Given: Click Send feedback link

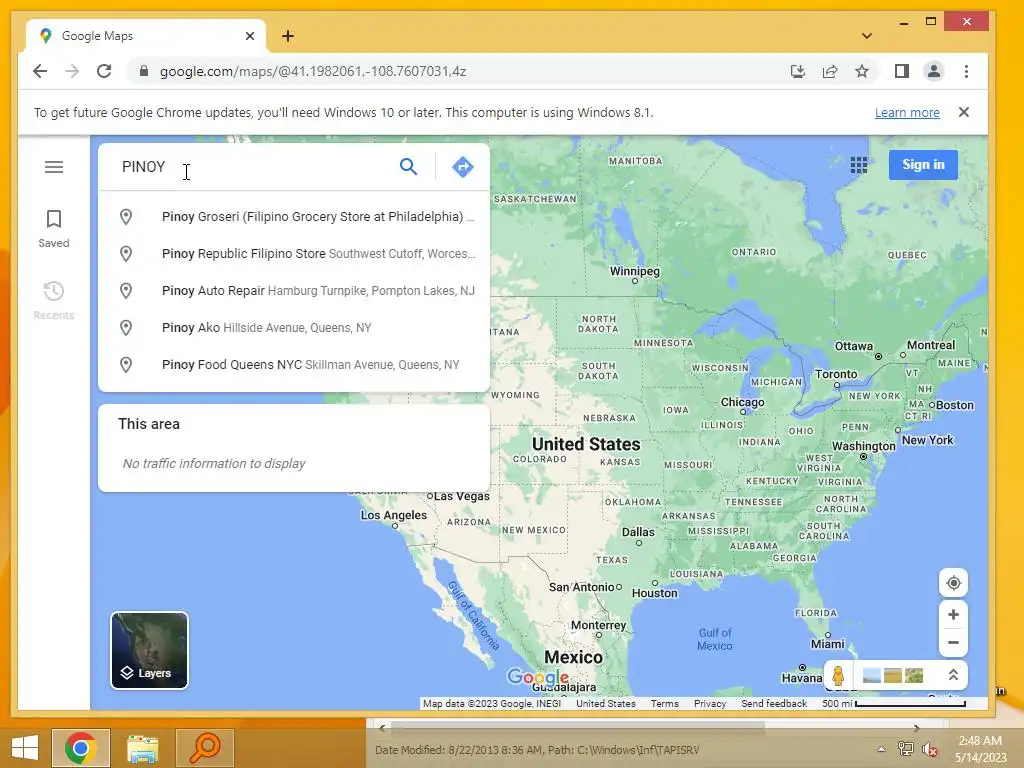Looking at the screenshot, I should pos(774,703).
